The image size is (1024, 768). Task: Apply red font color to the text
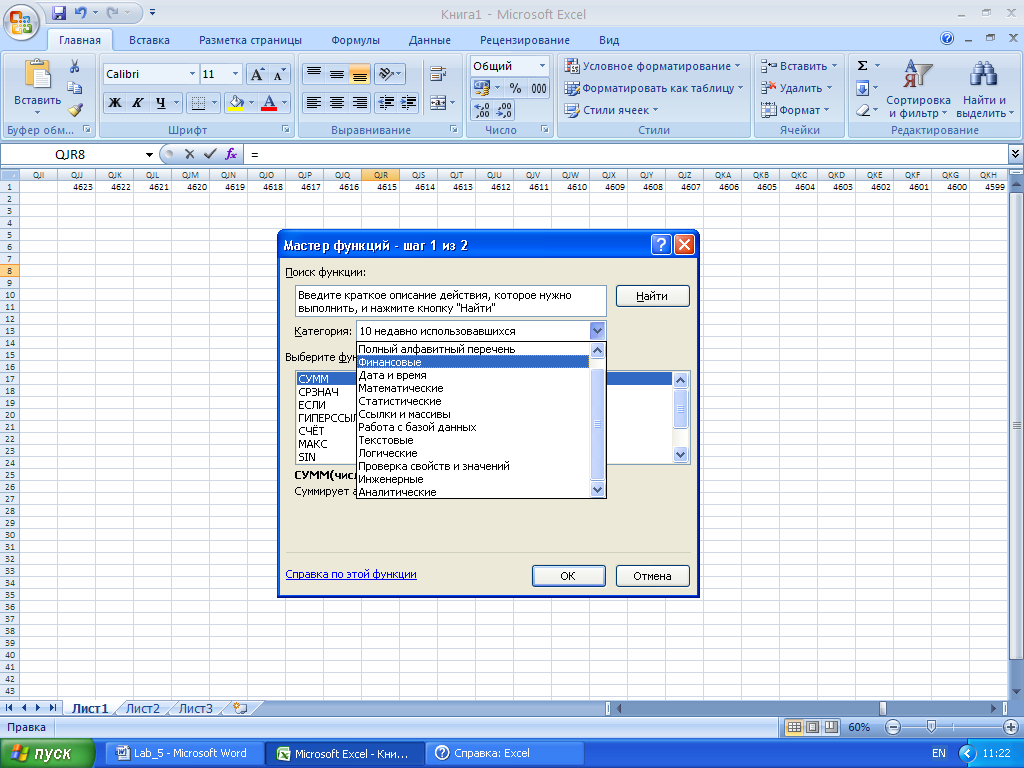pyautogui.click(x=268, y=103)
